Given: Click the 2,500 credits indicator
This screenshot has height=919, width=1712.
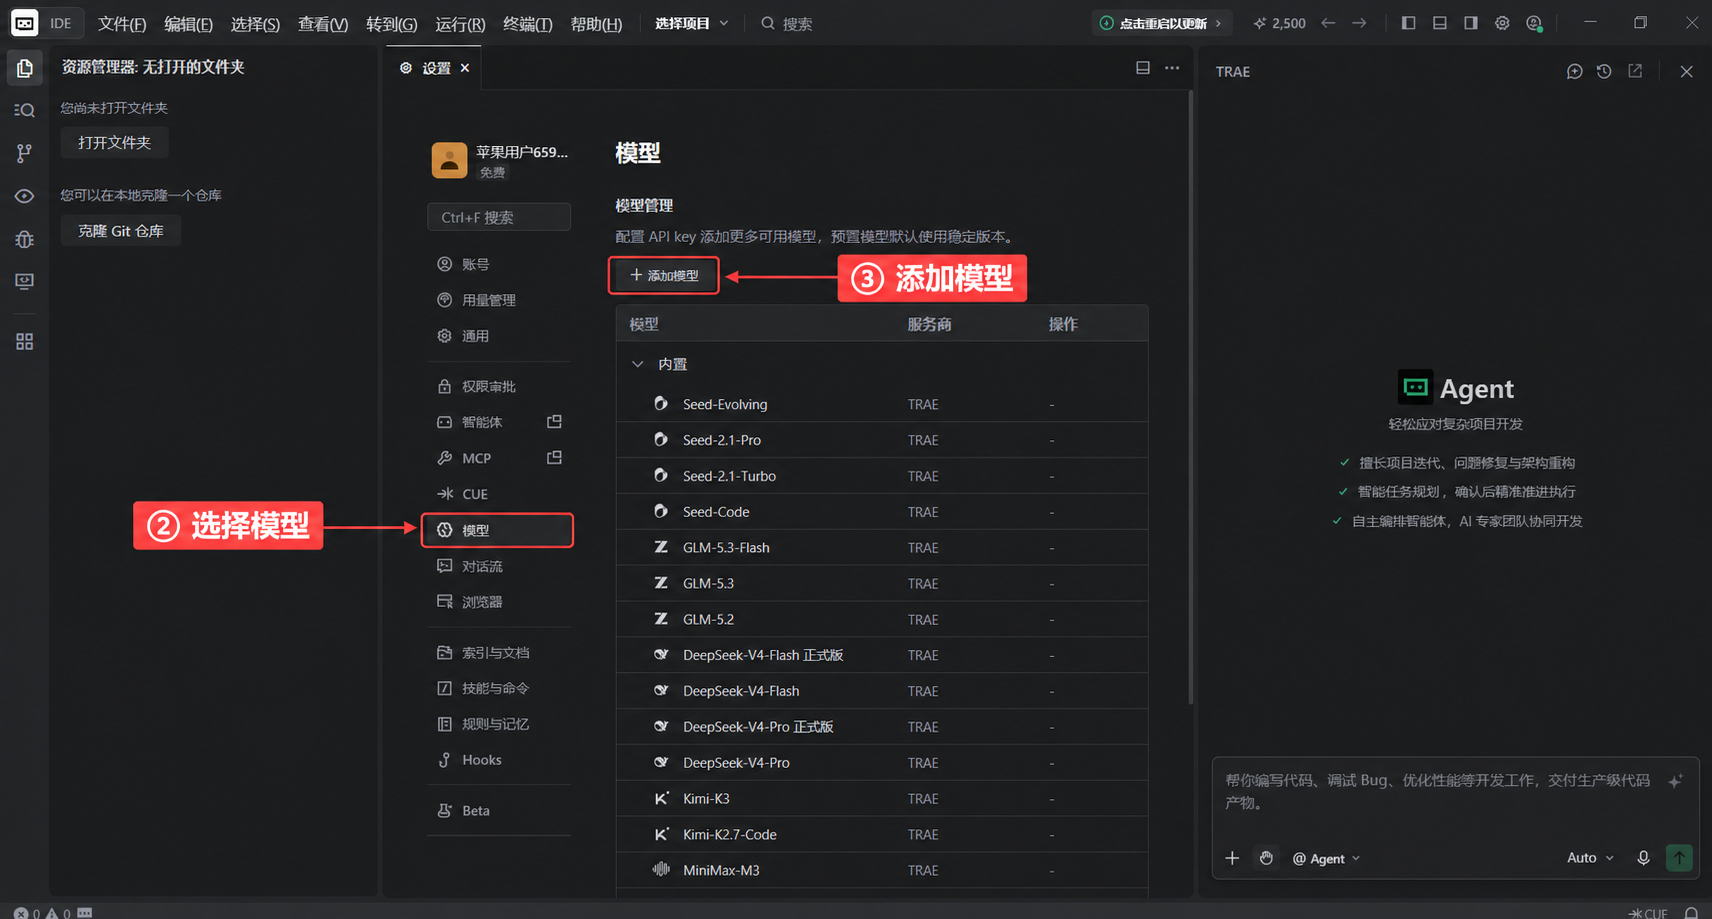Looking at the screenshot, I should [1279, 23].
